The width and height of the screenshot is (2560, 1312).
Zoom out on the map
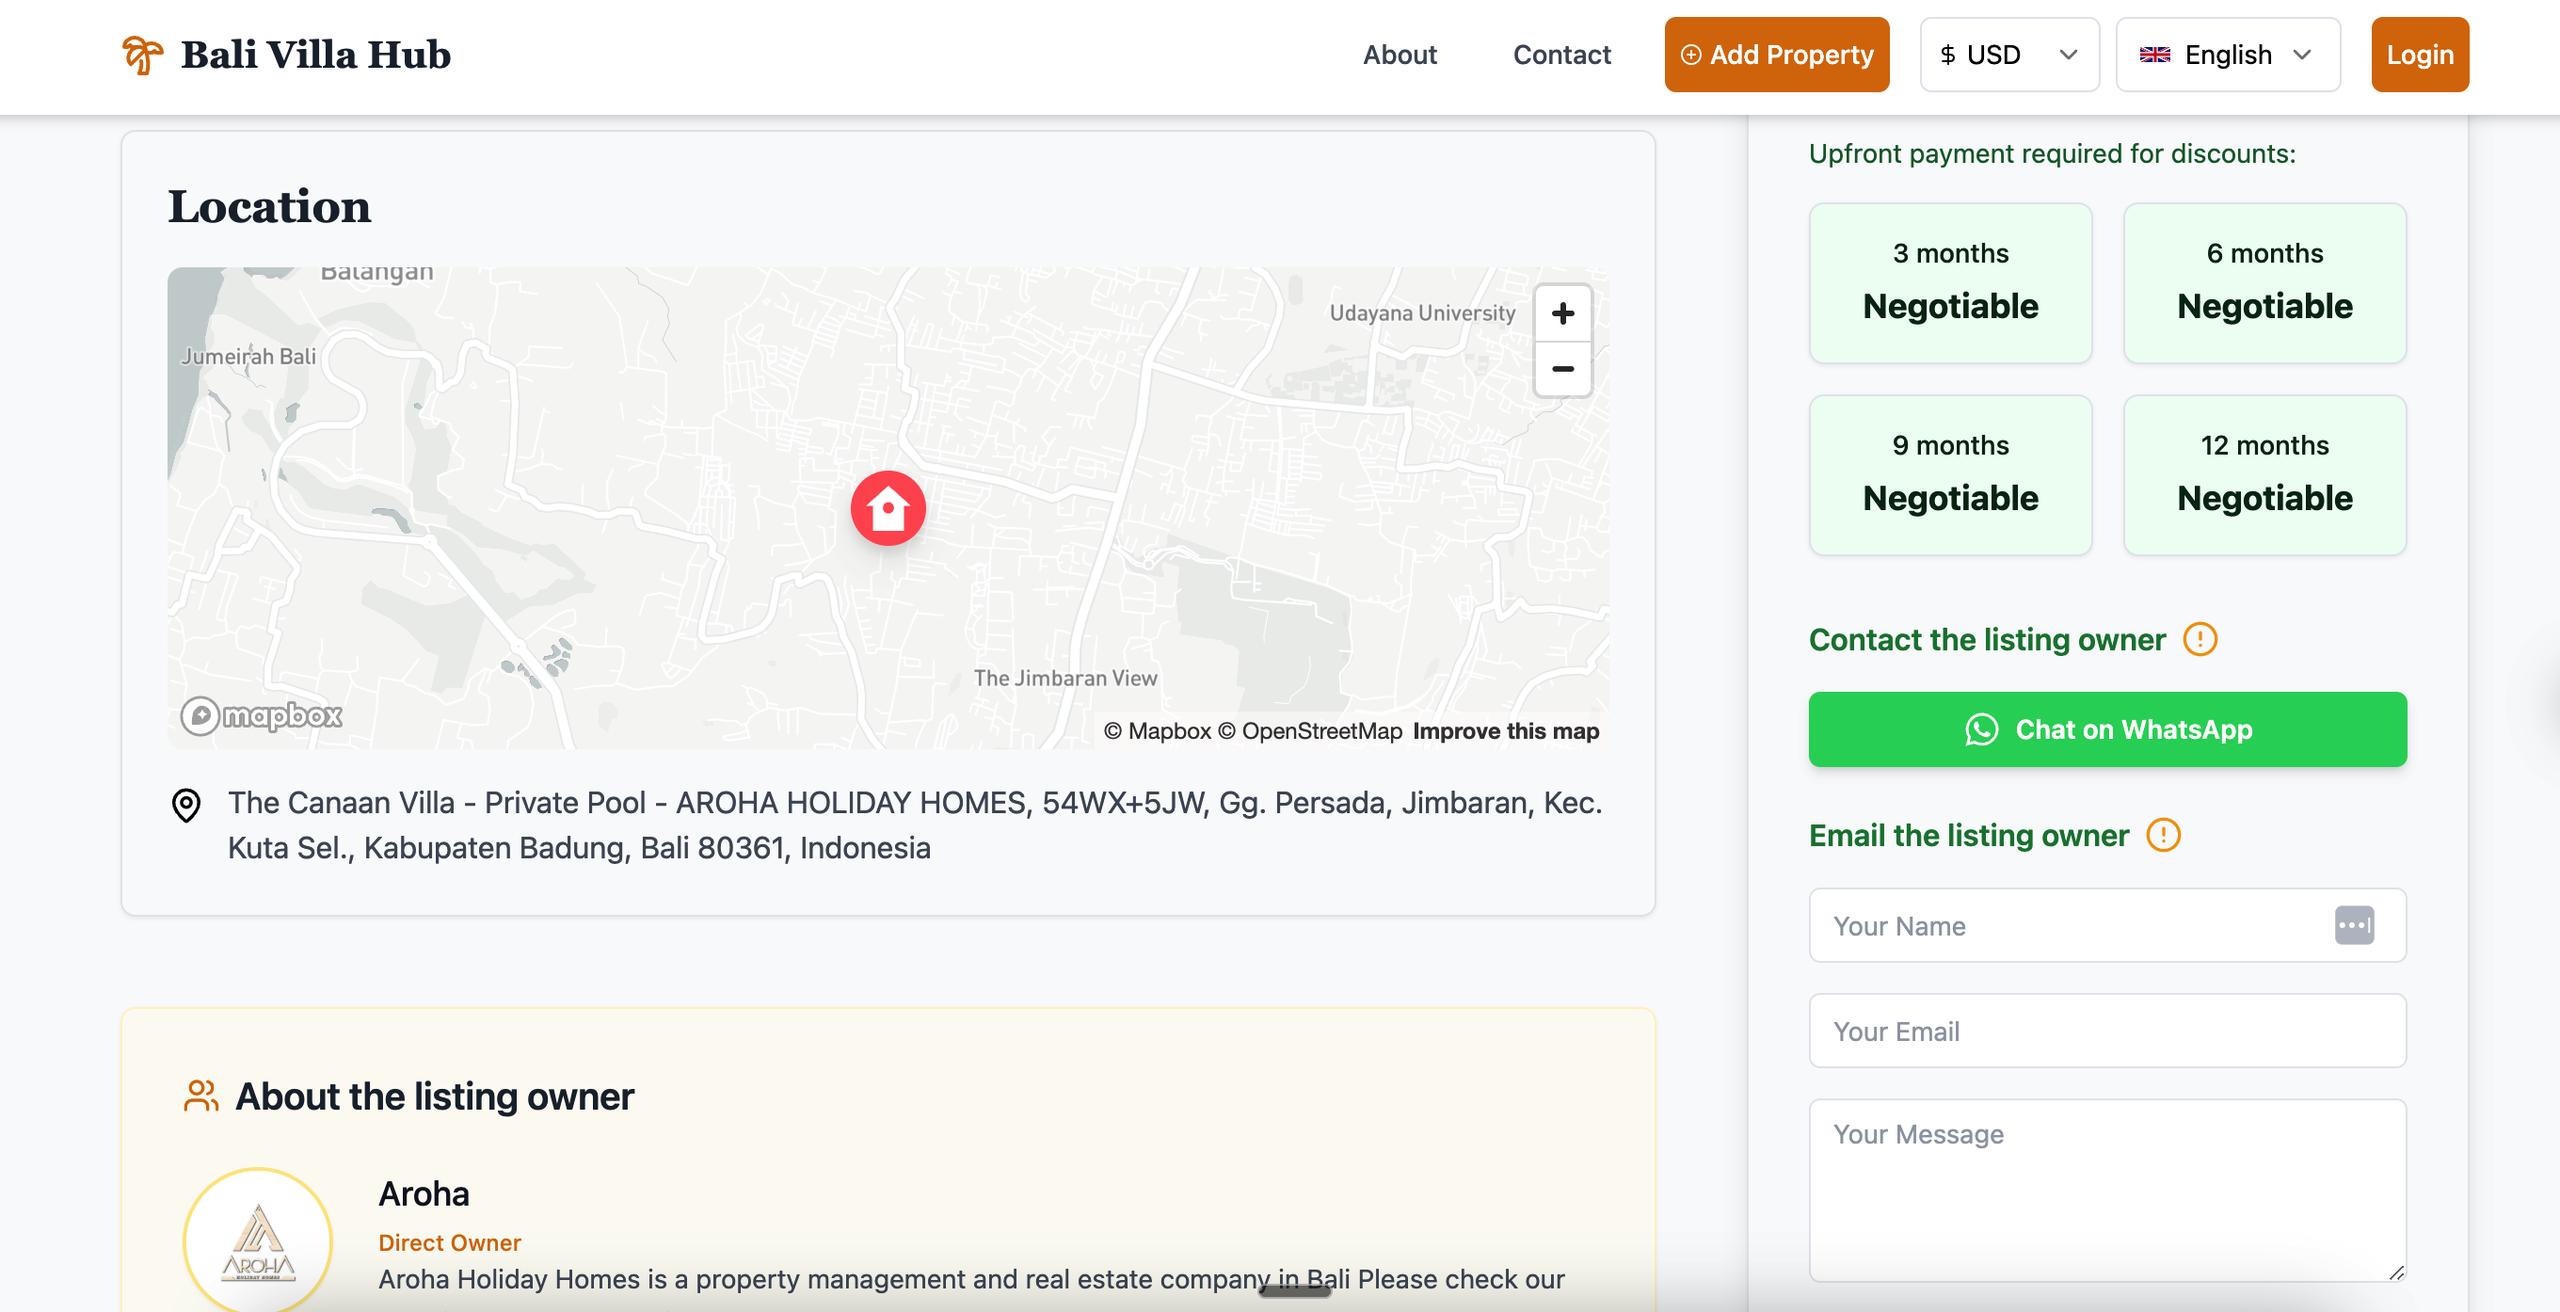pos(1562,369)
